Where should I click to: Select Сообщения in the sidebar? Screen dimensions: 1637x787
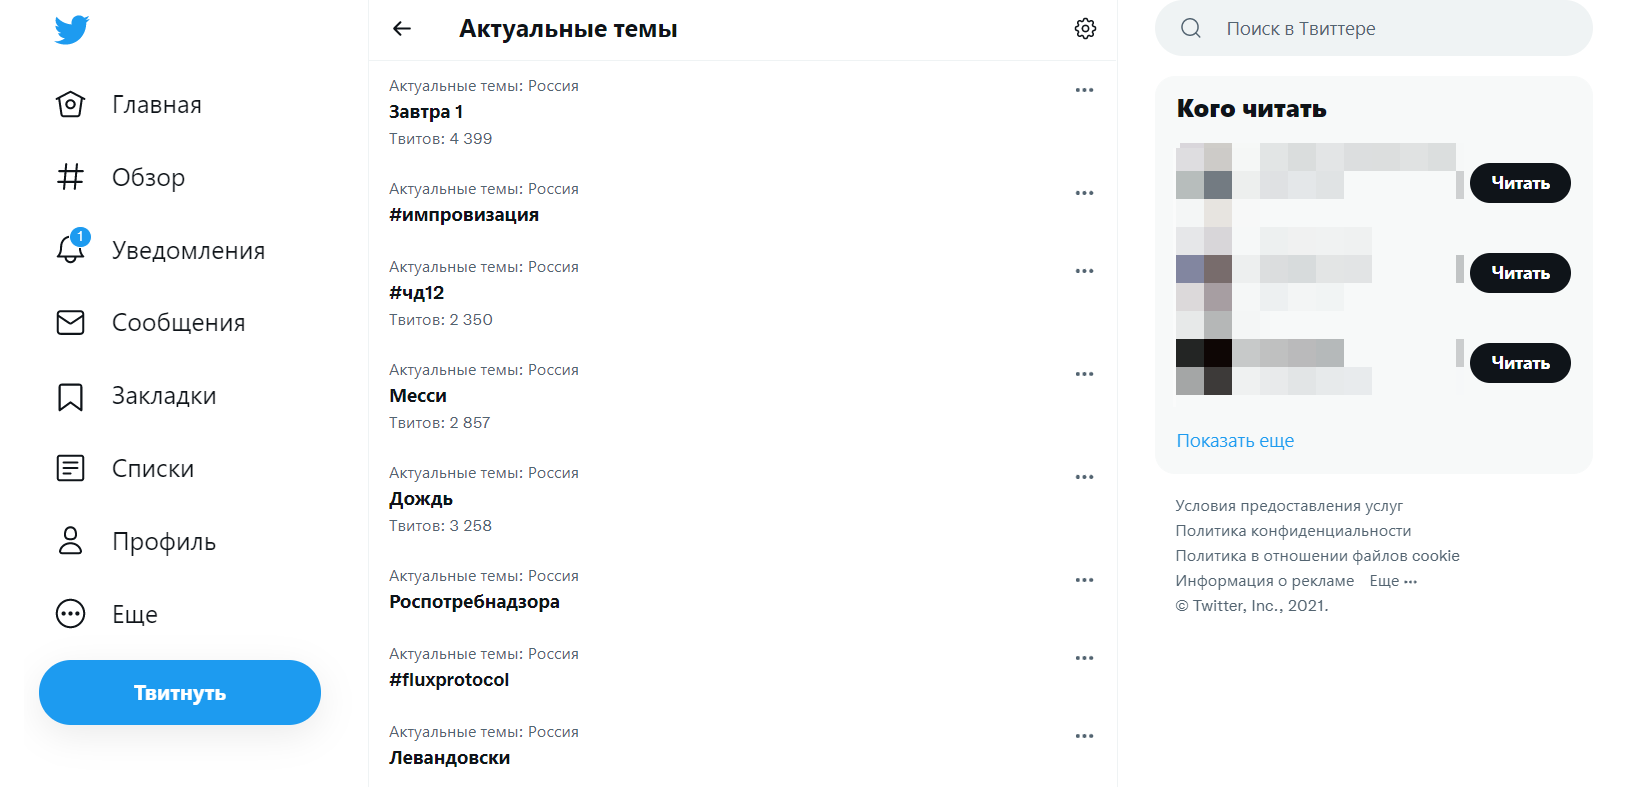pyautogui.click(x=178, y=323)
